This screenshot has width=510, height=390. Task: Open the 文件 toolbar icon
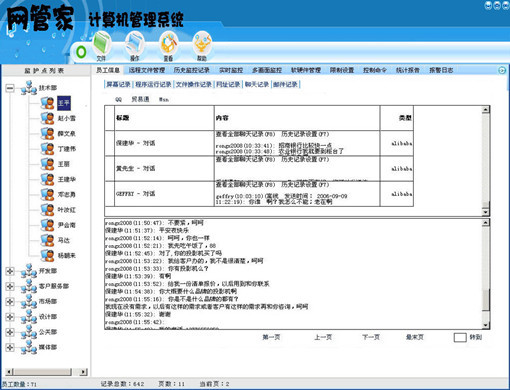[x=101, y=47]
